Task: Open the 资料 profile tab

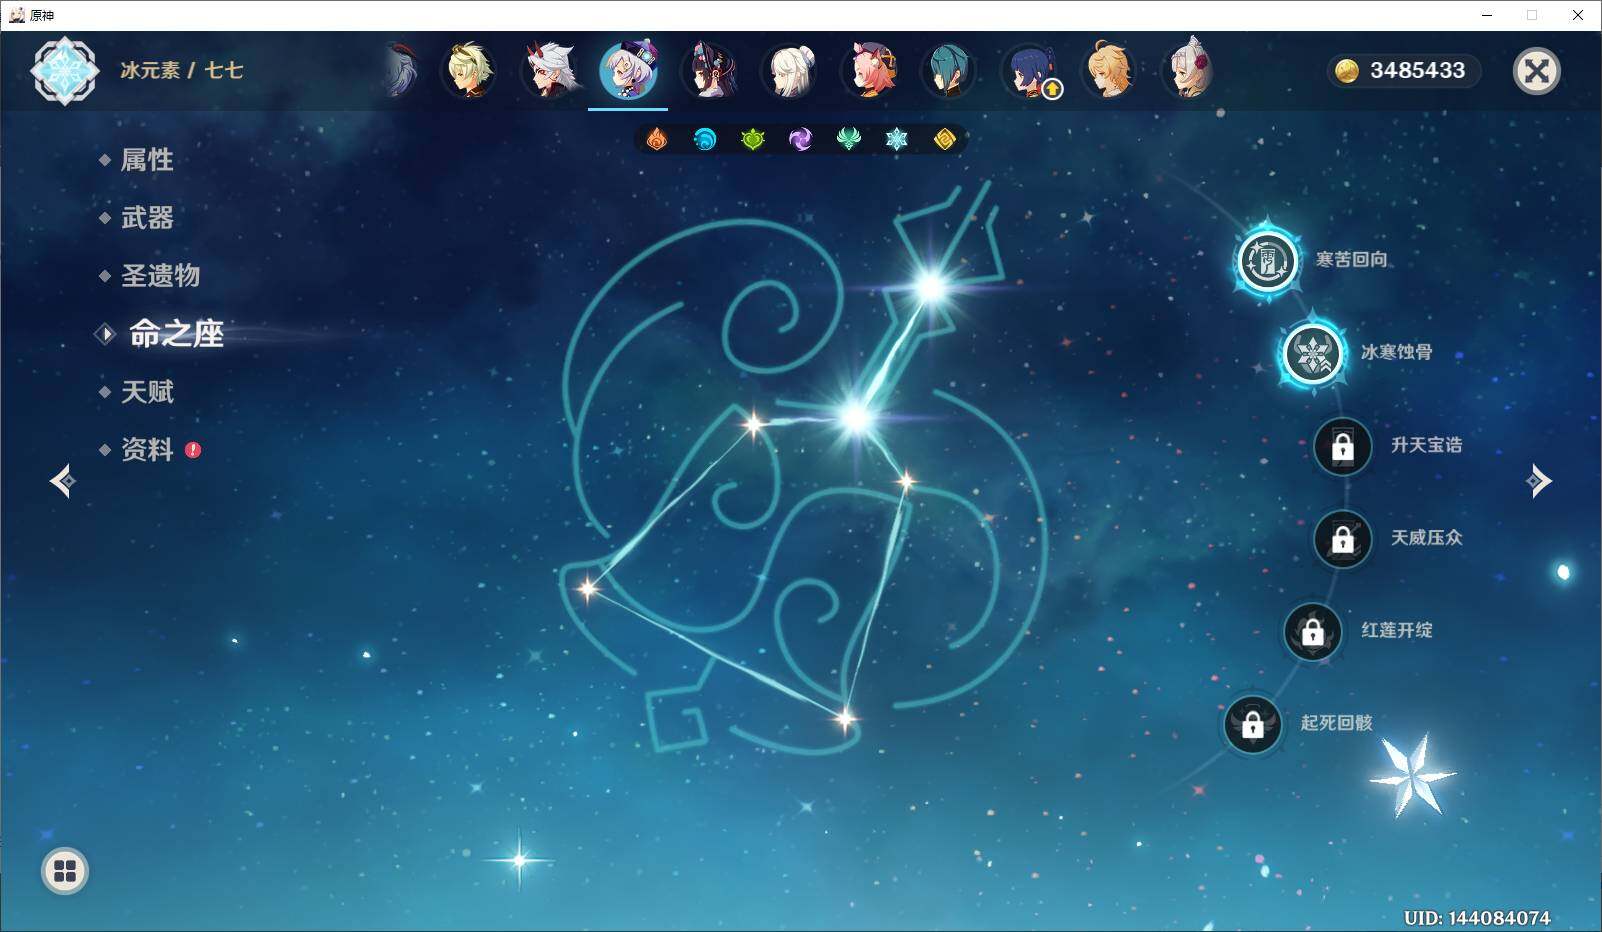Action: click(x=147, y=450)
